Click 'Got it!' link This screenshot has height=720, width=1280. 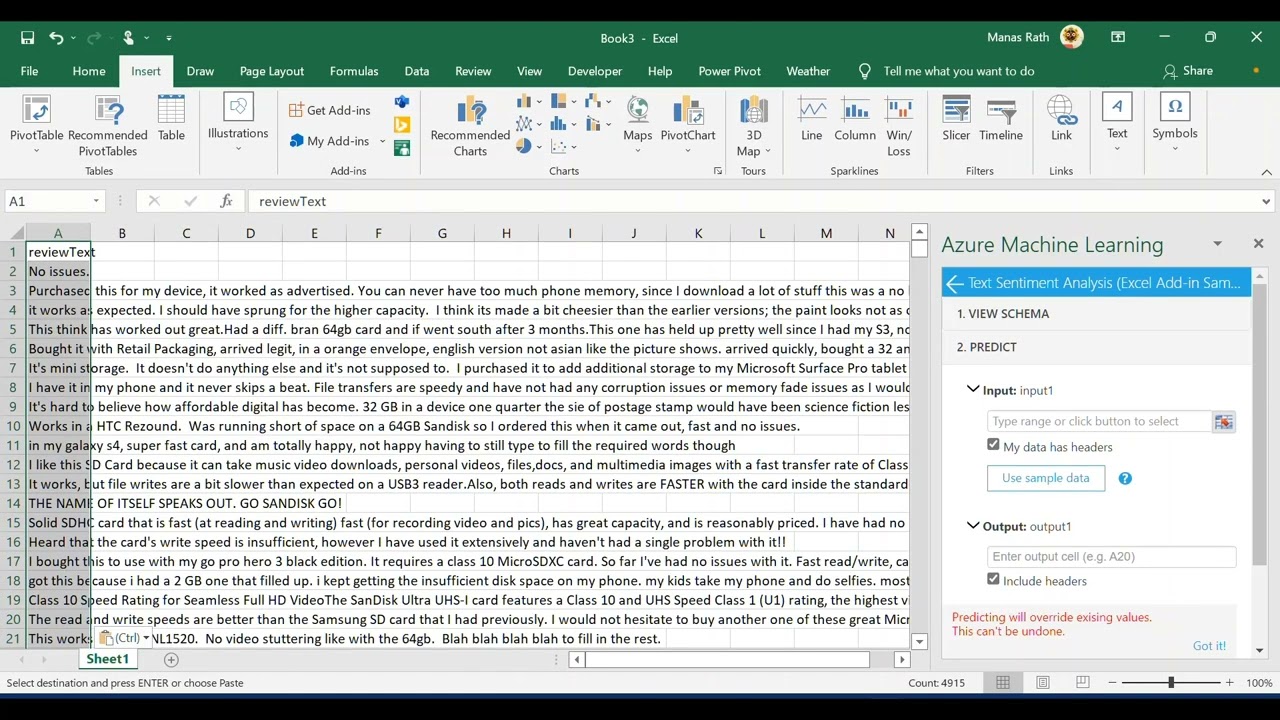(1209, 646)
